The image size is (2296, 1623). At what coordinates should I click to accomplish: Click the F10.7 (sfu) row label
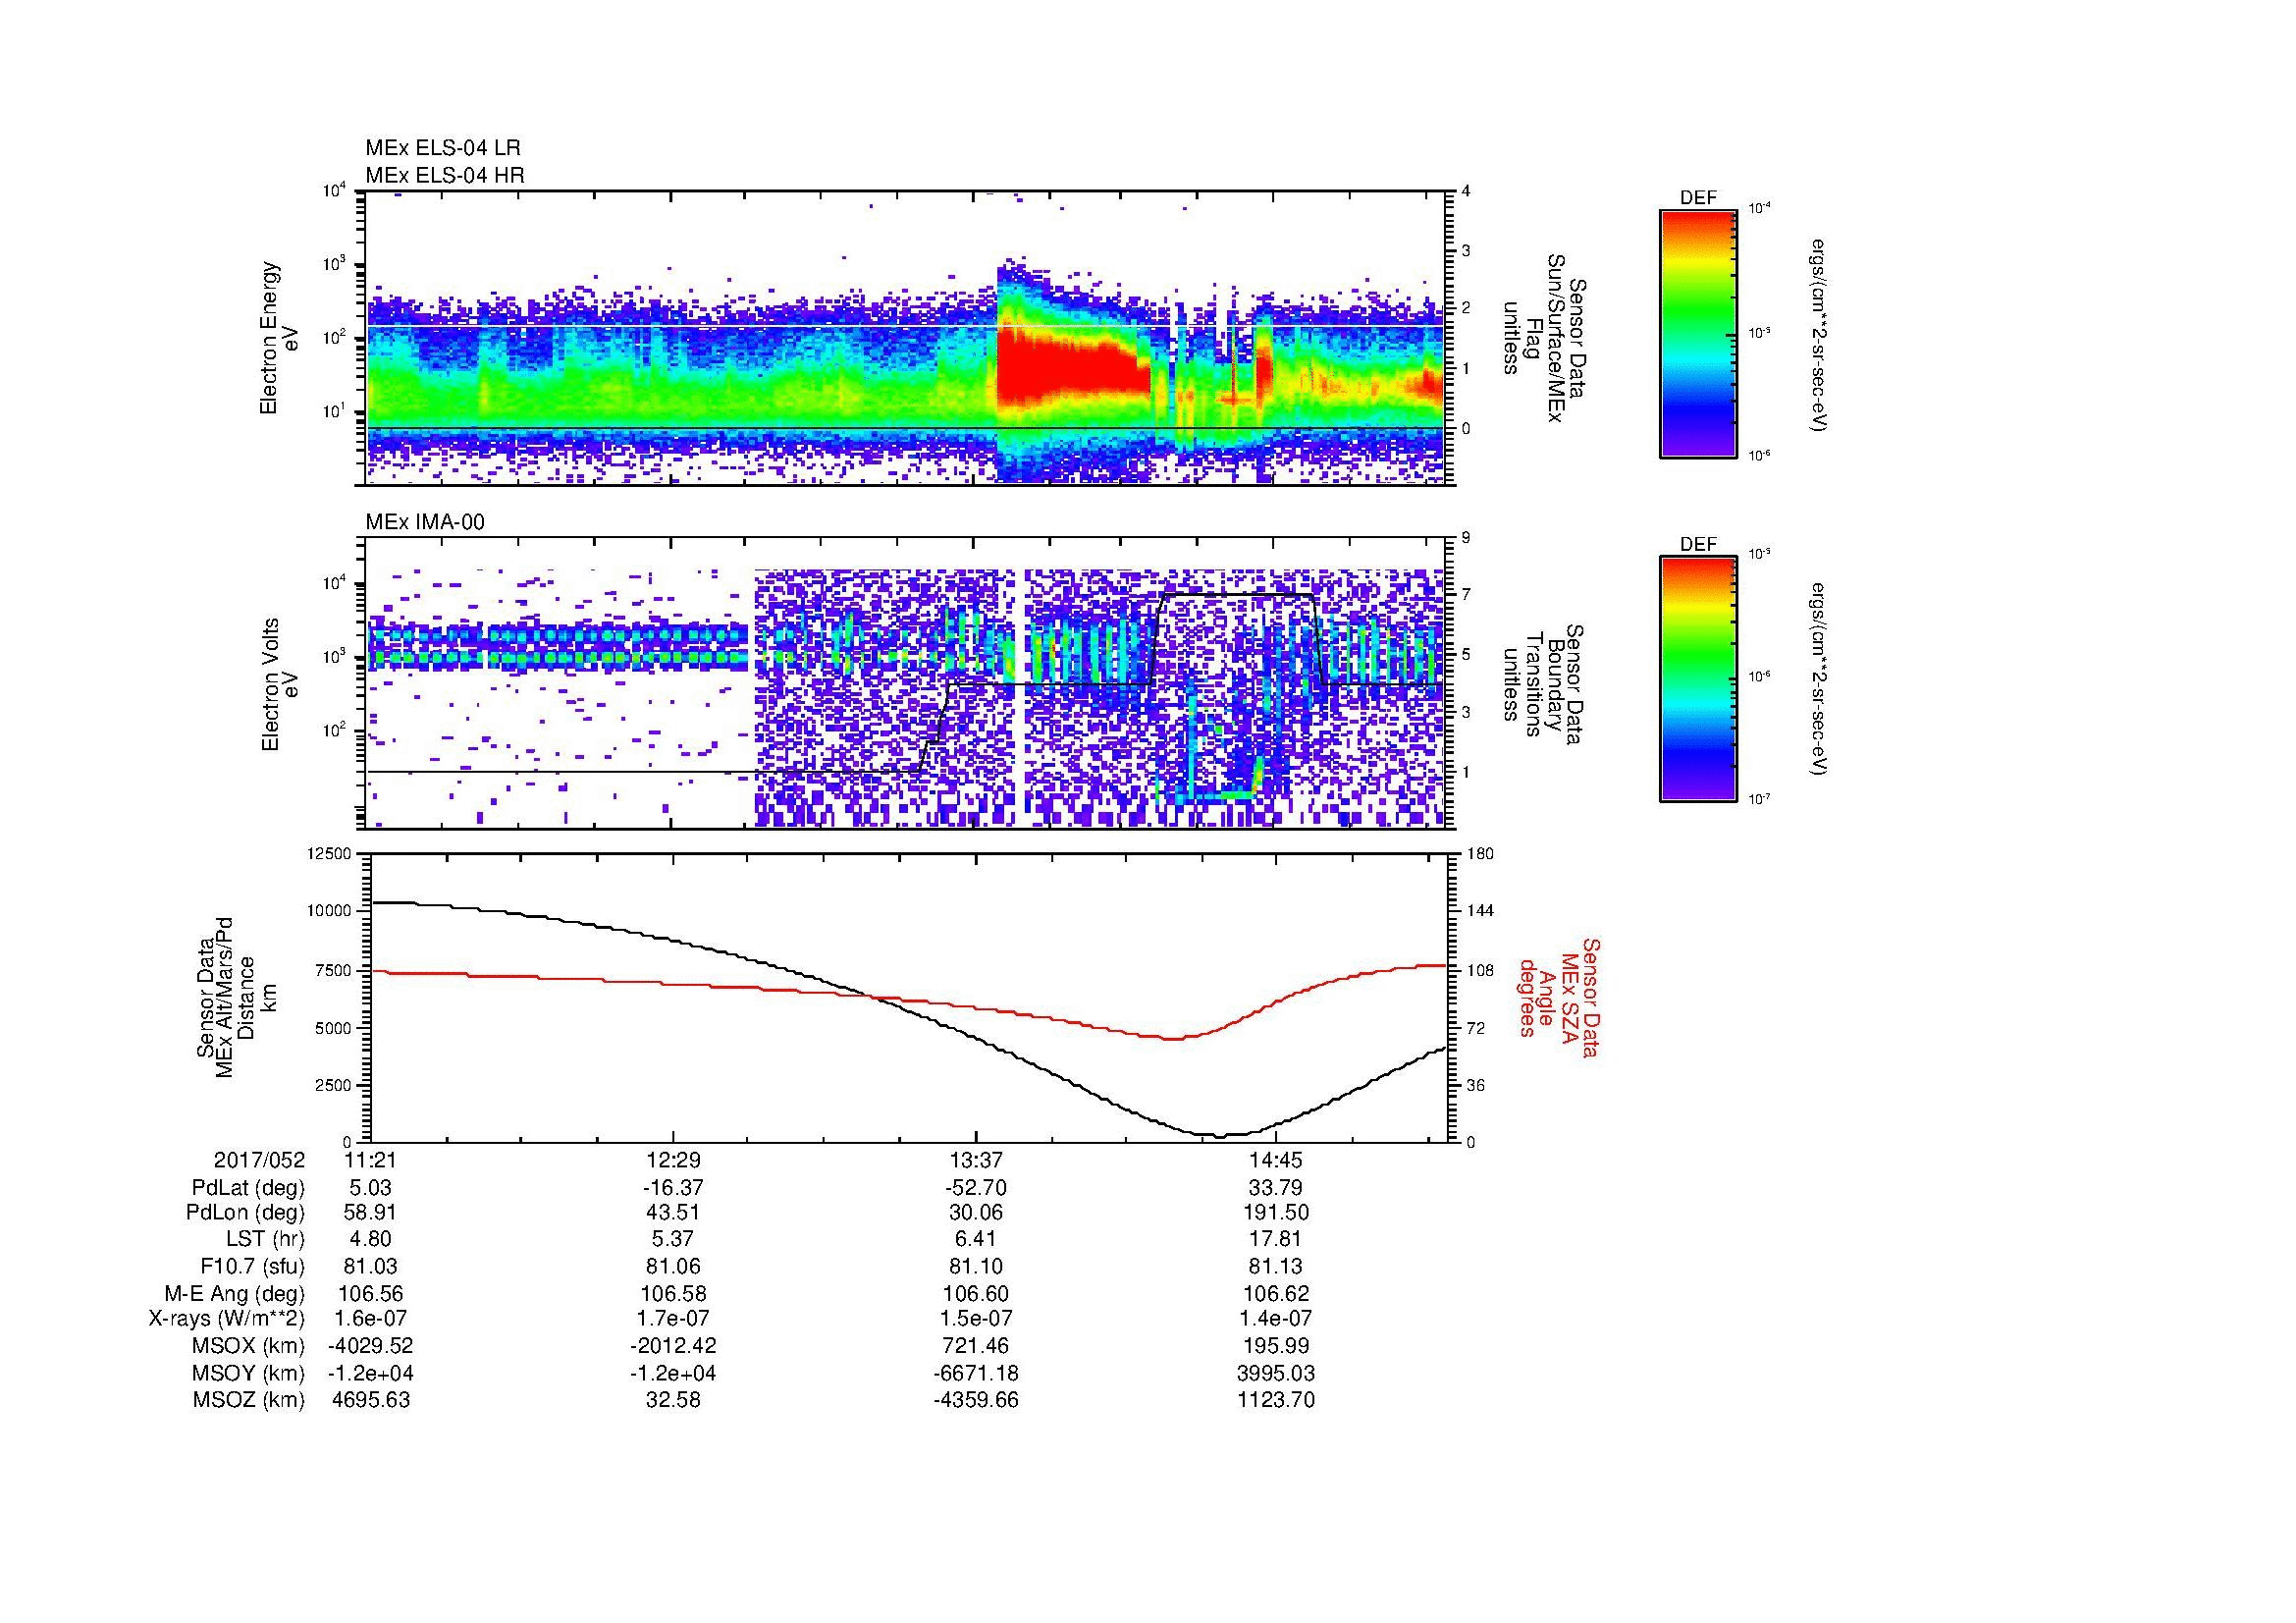click(x=252, y=1266)
